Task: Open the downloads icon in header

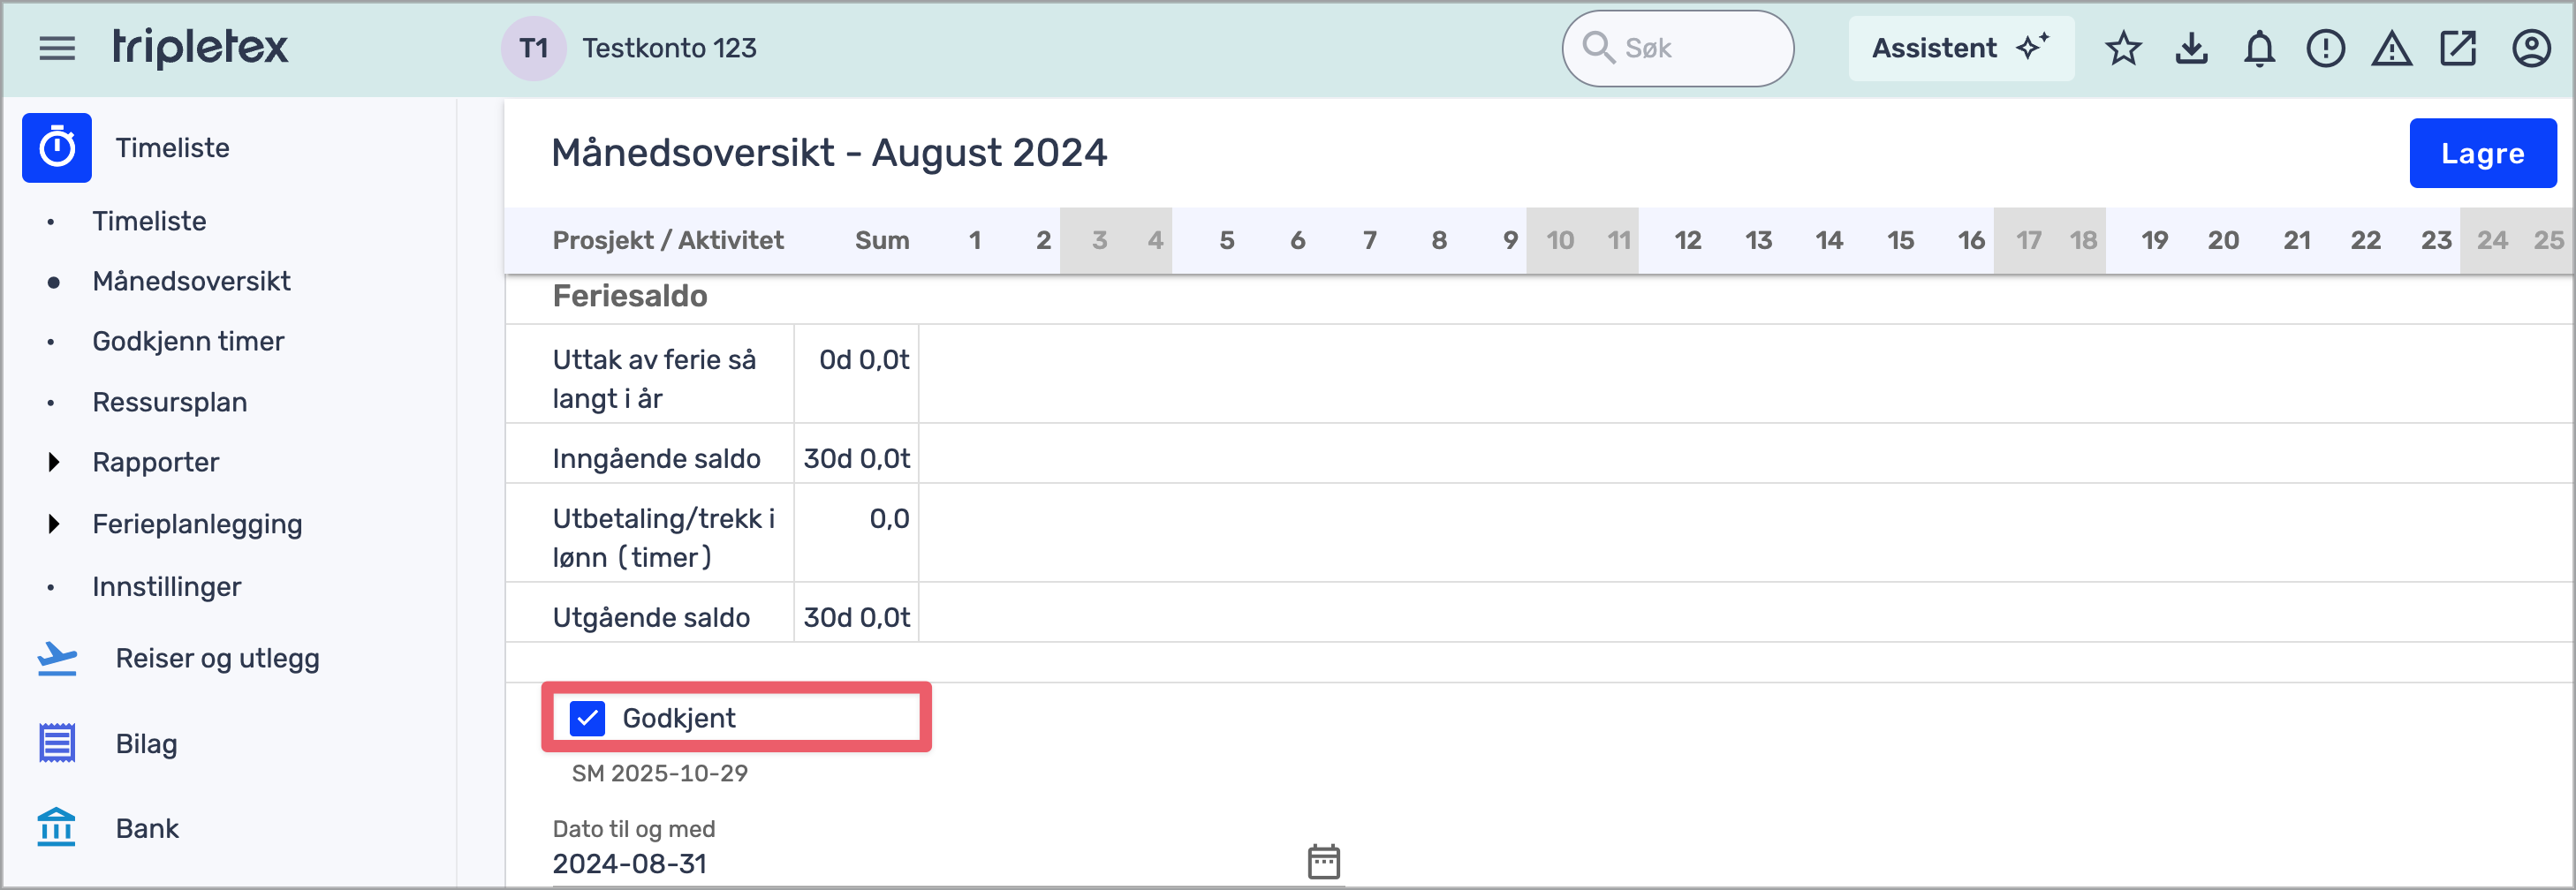Action: click(x=2191, y=48)
